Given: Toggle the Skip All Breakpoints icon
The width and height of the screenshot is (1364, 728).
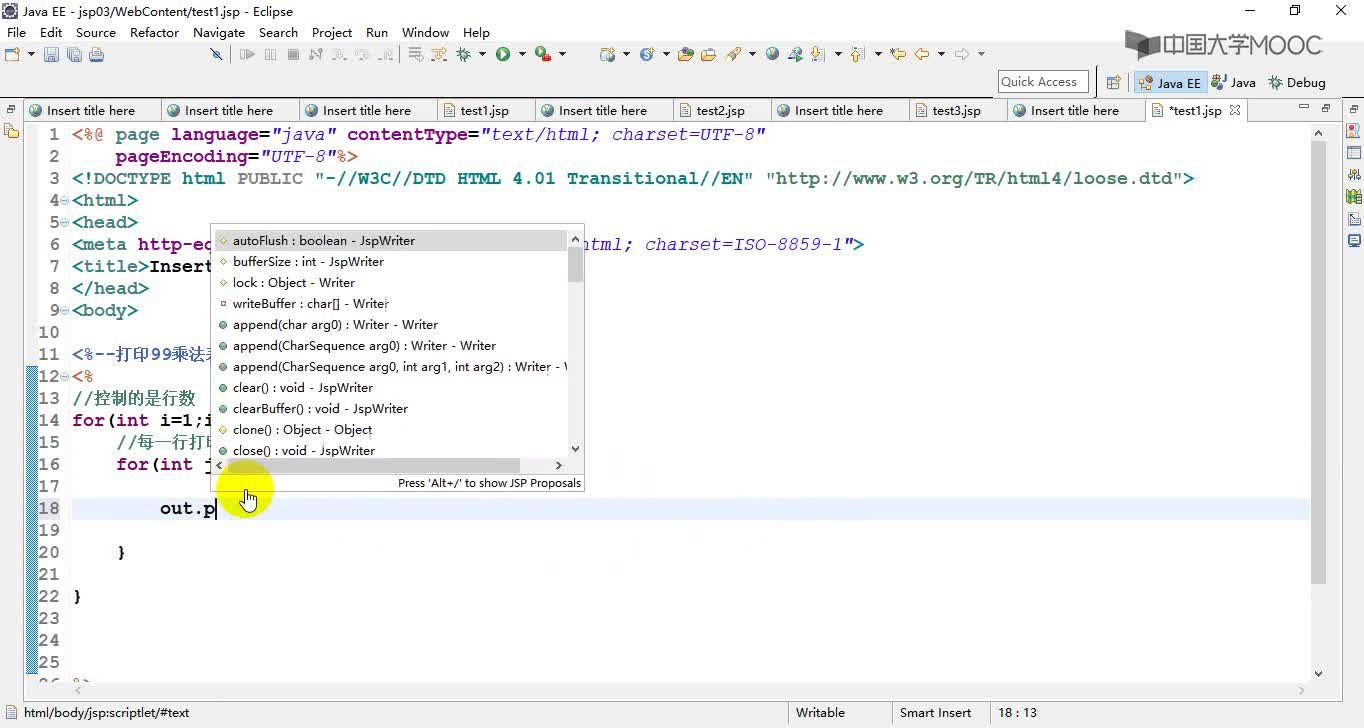Looking at the screenshot, I should (x=216, y=54).
